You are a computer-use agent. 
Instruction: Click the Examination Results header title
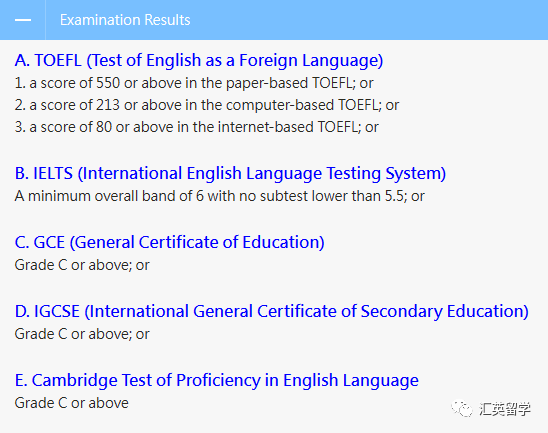pos(125,20)
